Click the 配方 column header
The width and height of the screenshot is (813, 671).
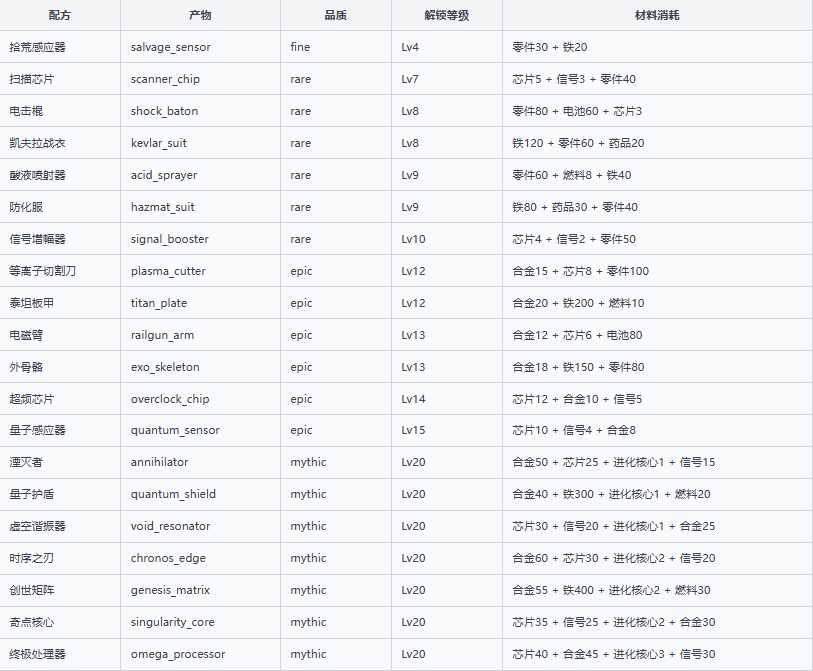point(60,15)
